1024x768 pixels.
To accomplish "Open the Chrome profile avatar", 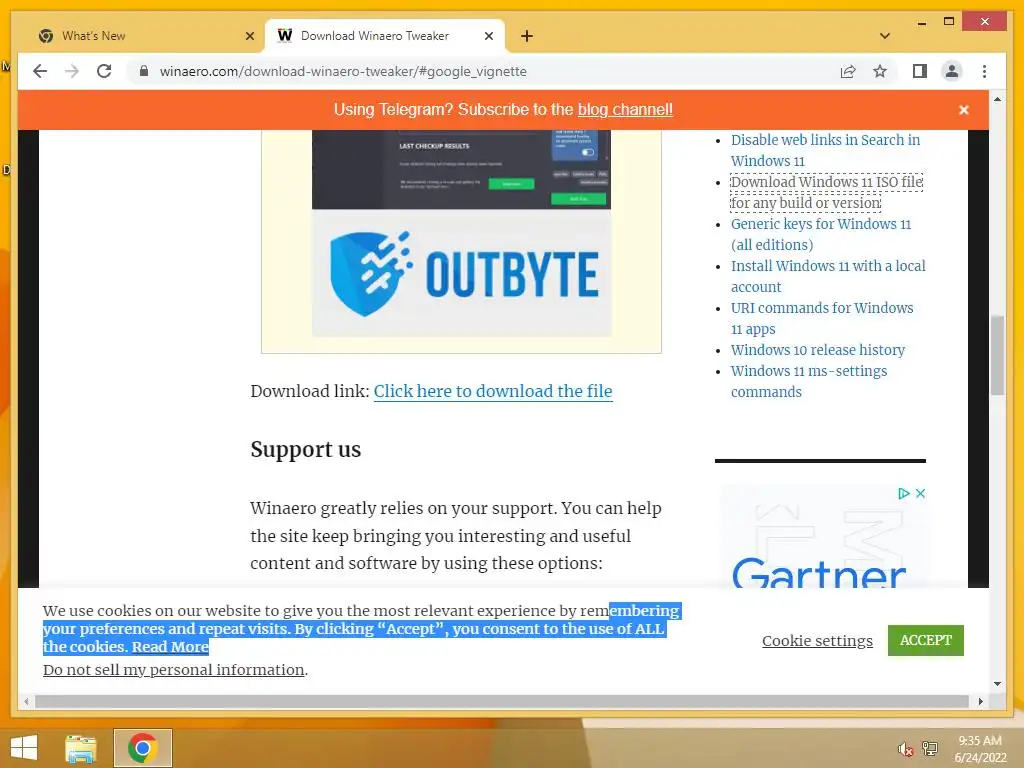I will pos(952,71).
